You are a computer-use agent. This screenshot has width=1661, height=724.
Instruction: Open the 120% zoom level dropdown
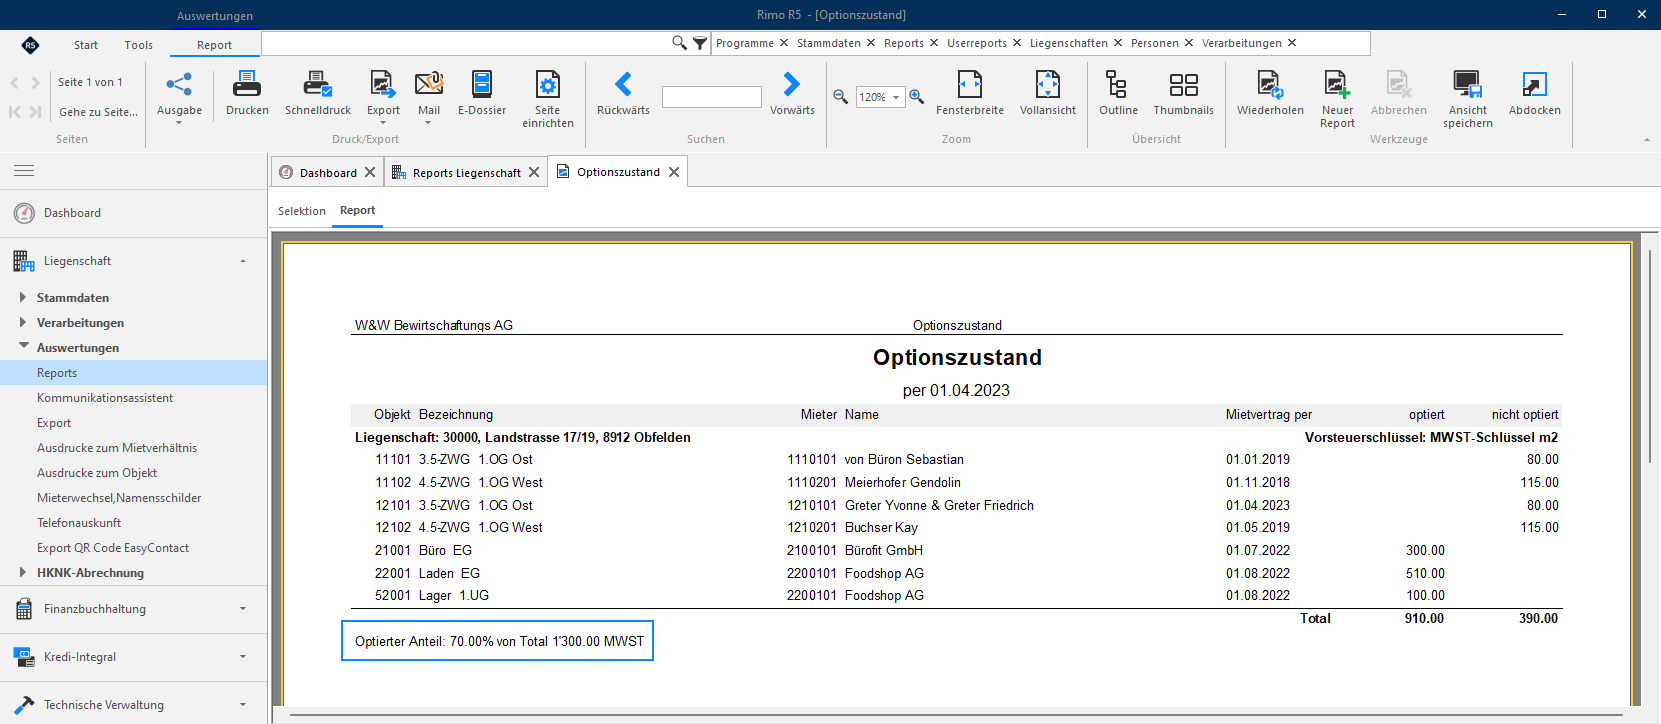[896, 97]
